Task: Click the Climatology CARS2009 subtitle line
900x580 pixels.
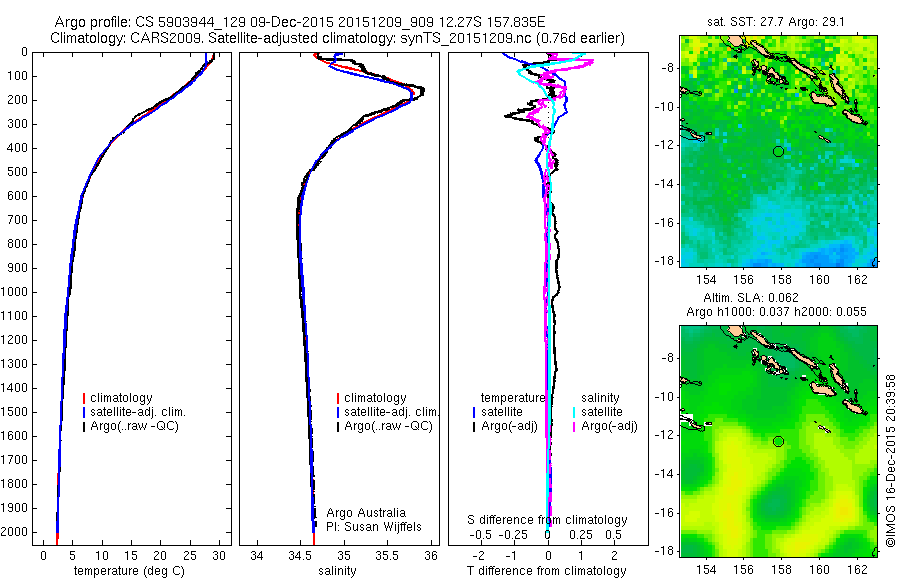Action: click(338, 38)
